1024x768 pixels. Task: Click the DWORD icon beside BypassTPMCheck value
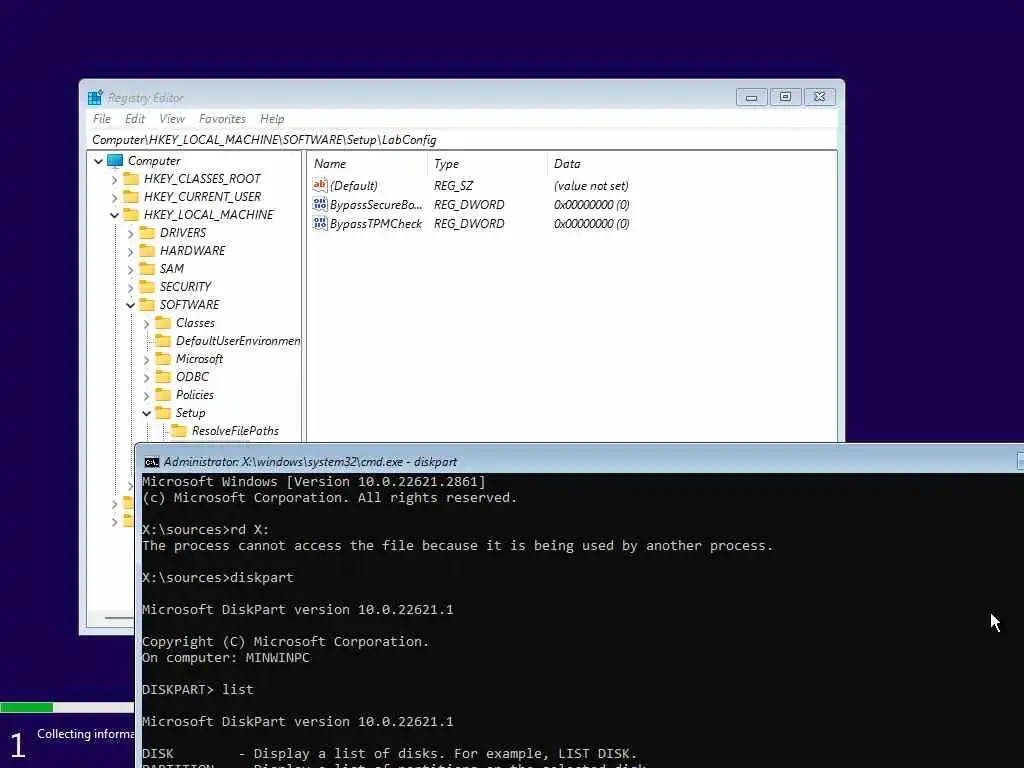[319, 223]
